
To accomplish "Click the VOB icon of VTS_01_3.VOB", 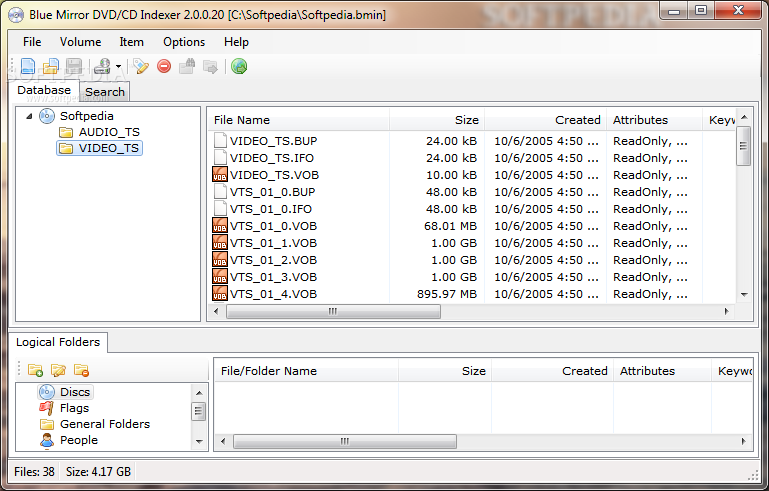I will click(220, 277).
